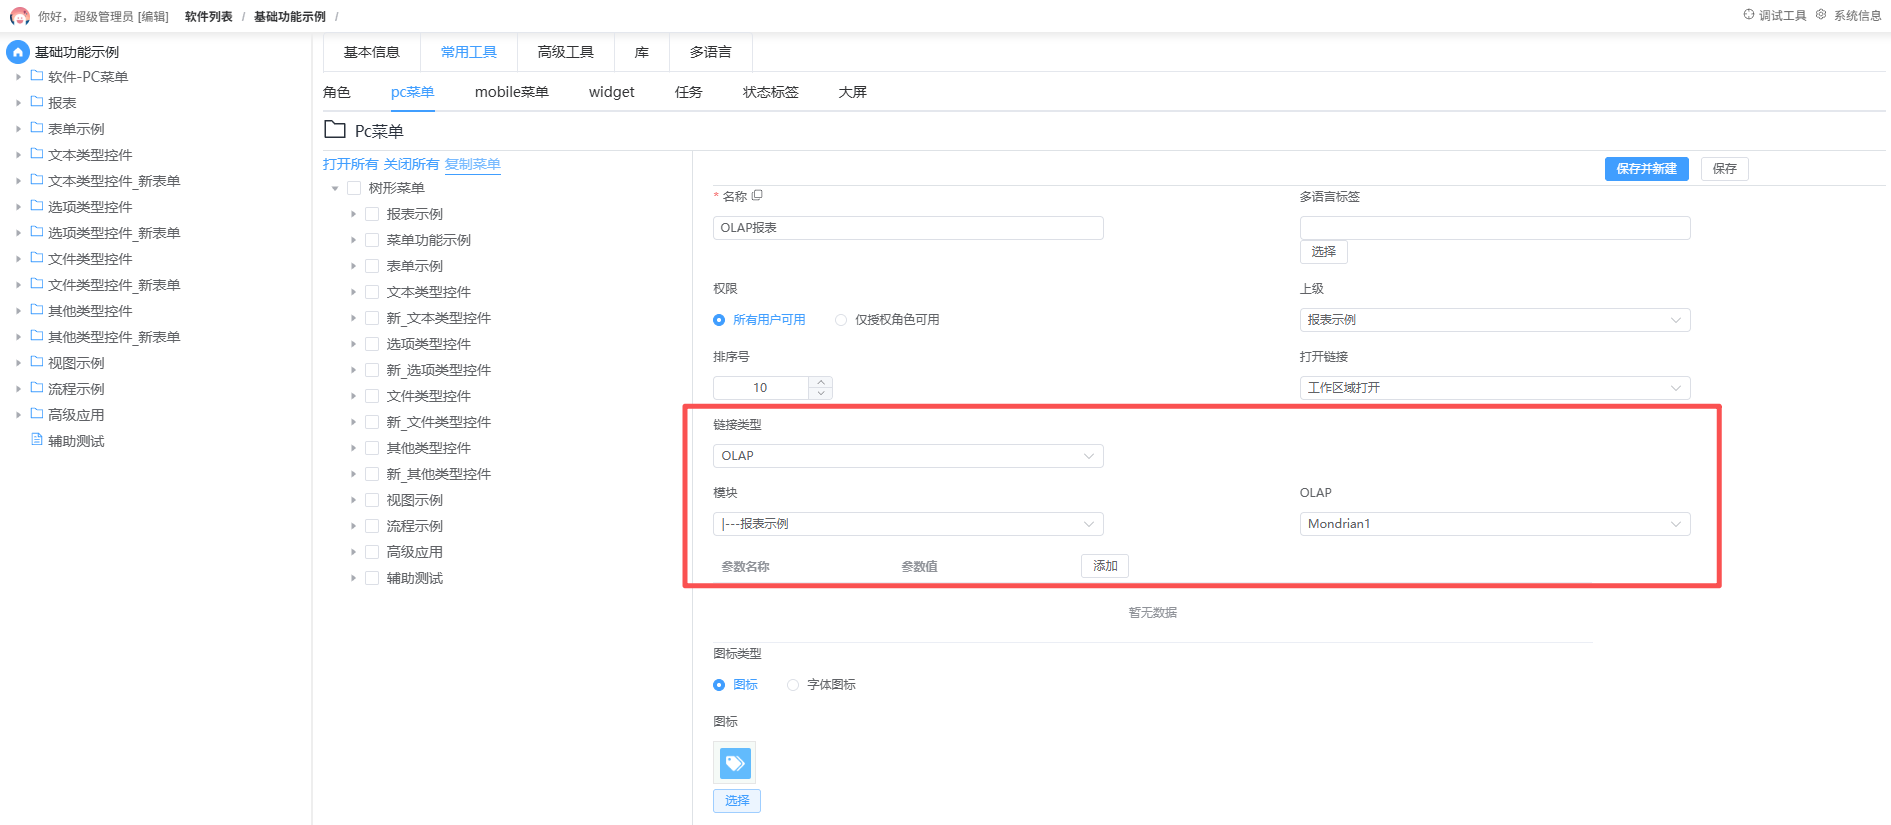Click the 保存 button
Viewport: 1891px width, 825px height.
pyautogui.click(x=1725, y=169)
